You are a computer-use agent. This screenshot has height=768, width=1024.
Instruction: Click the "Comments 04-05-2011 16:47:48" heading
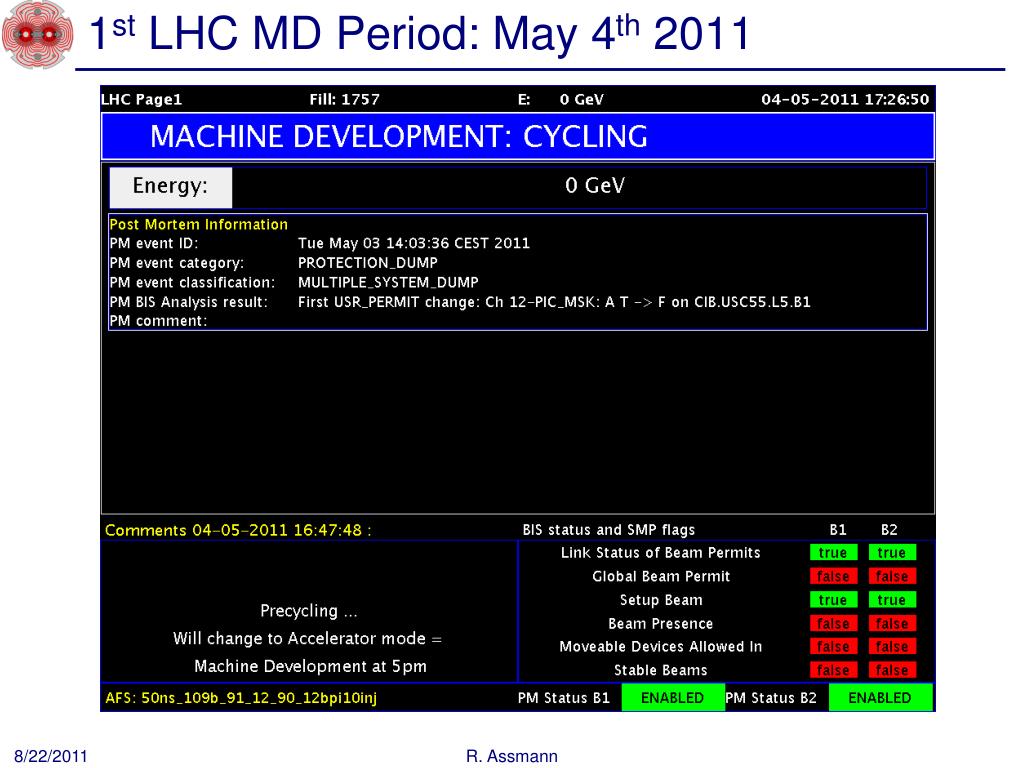click(238, 530)
